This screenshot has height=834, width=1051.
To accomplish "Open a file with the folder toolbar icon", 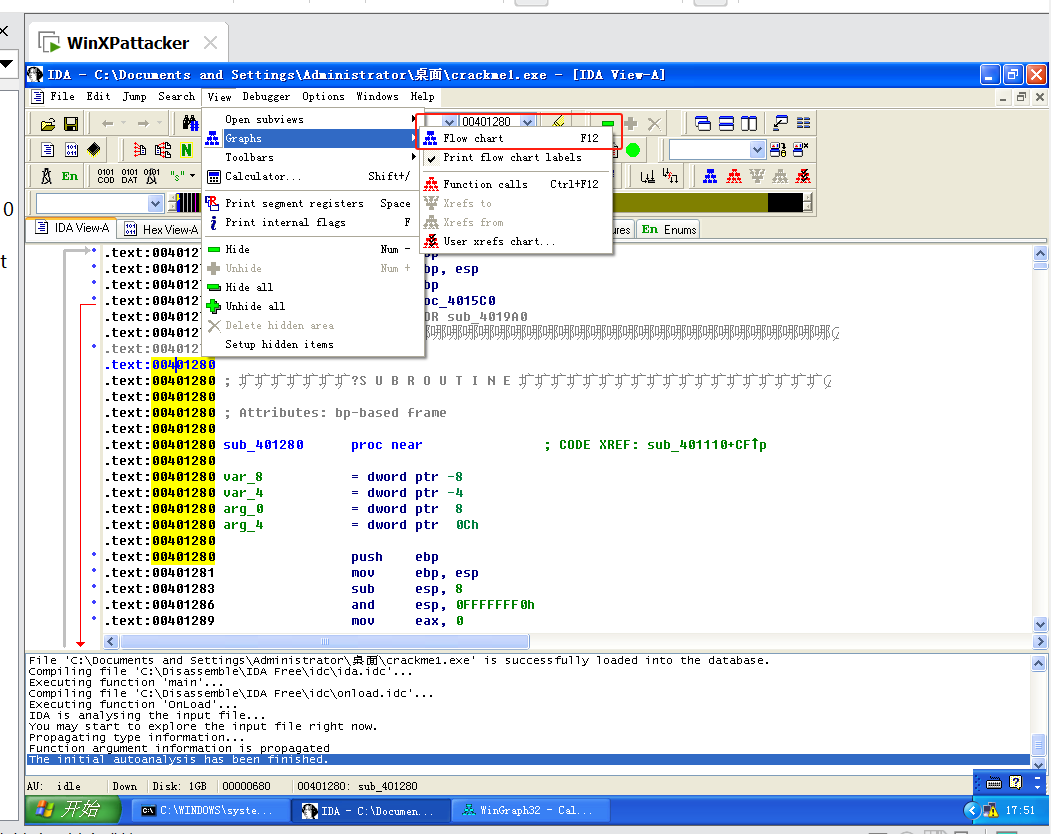I will 48,124.
